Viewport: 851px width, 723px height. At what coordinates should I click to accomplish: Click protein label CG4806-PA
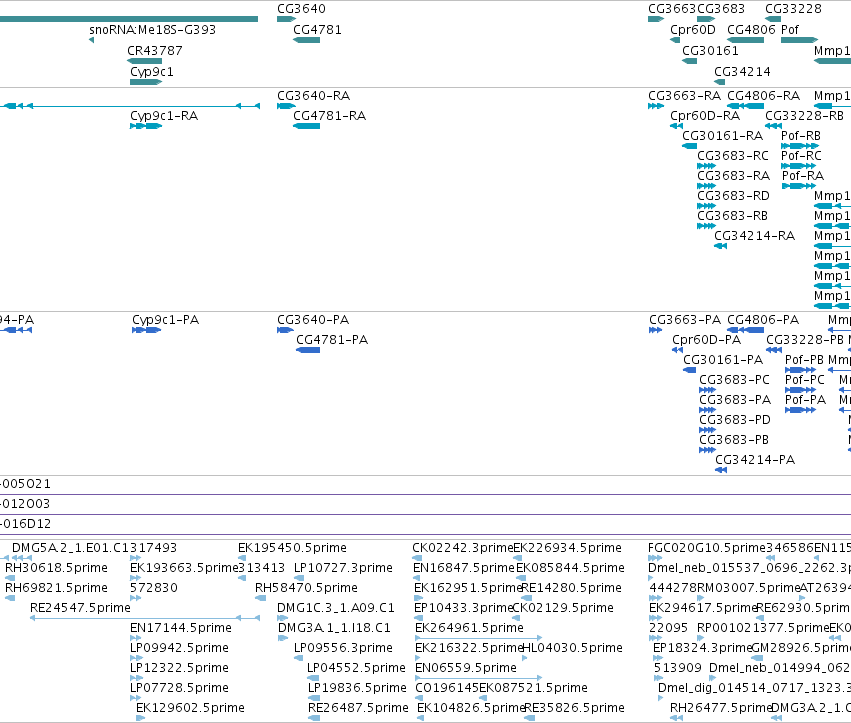click(x=763, y=320)
